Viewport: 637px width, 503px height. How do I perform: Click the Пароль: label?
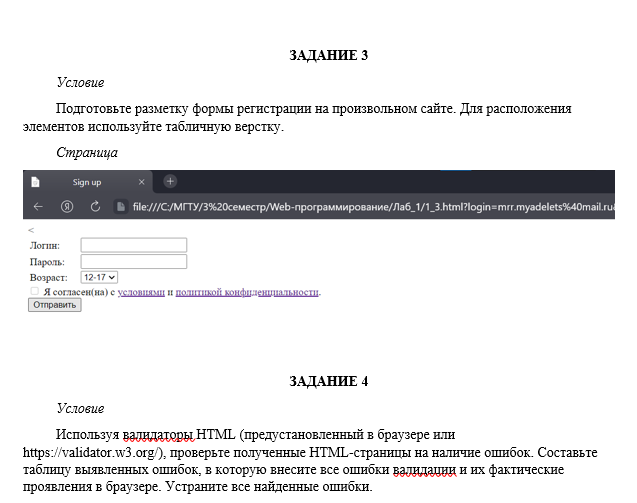coord(47,262)
